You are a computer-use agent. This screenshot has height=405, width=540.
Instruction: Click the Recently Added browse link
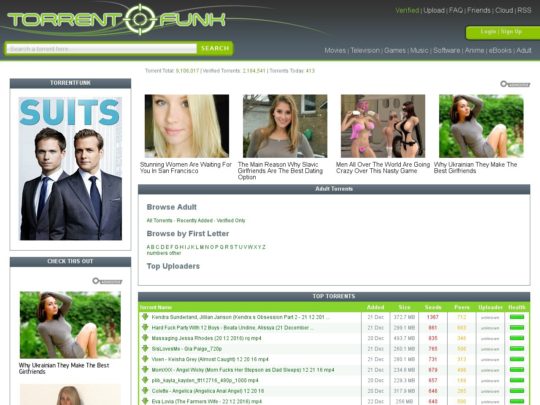194,220
